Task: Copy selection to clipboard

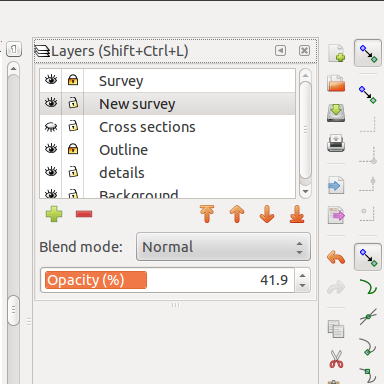Action: pyautogui.click(x=336, y=329)
